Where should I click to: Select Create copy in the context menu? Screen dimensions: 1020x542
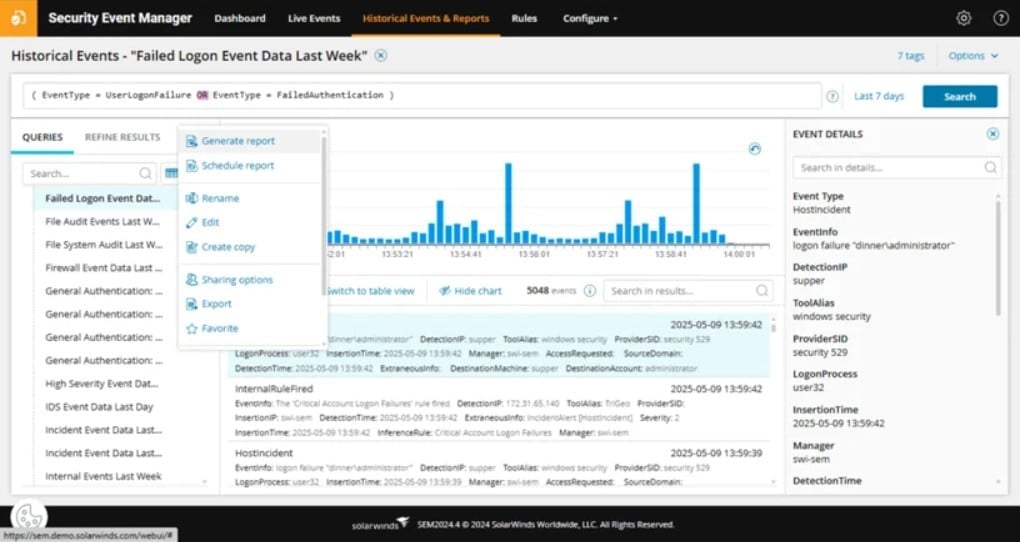tap(228, 247)
